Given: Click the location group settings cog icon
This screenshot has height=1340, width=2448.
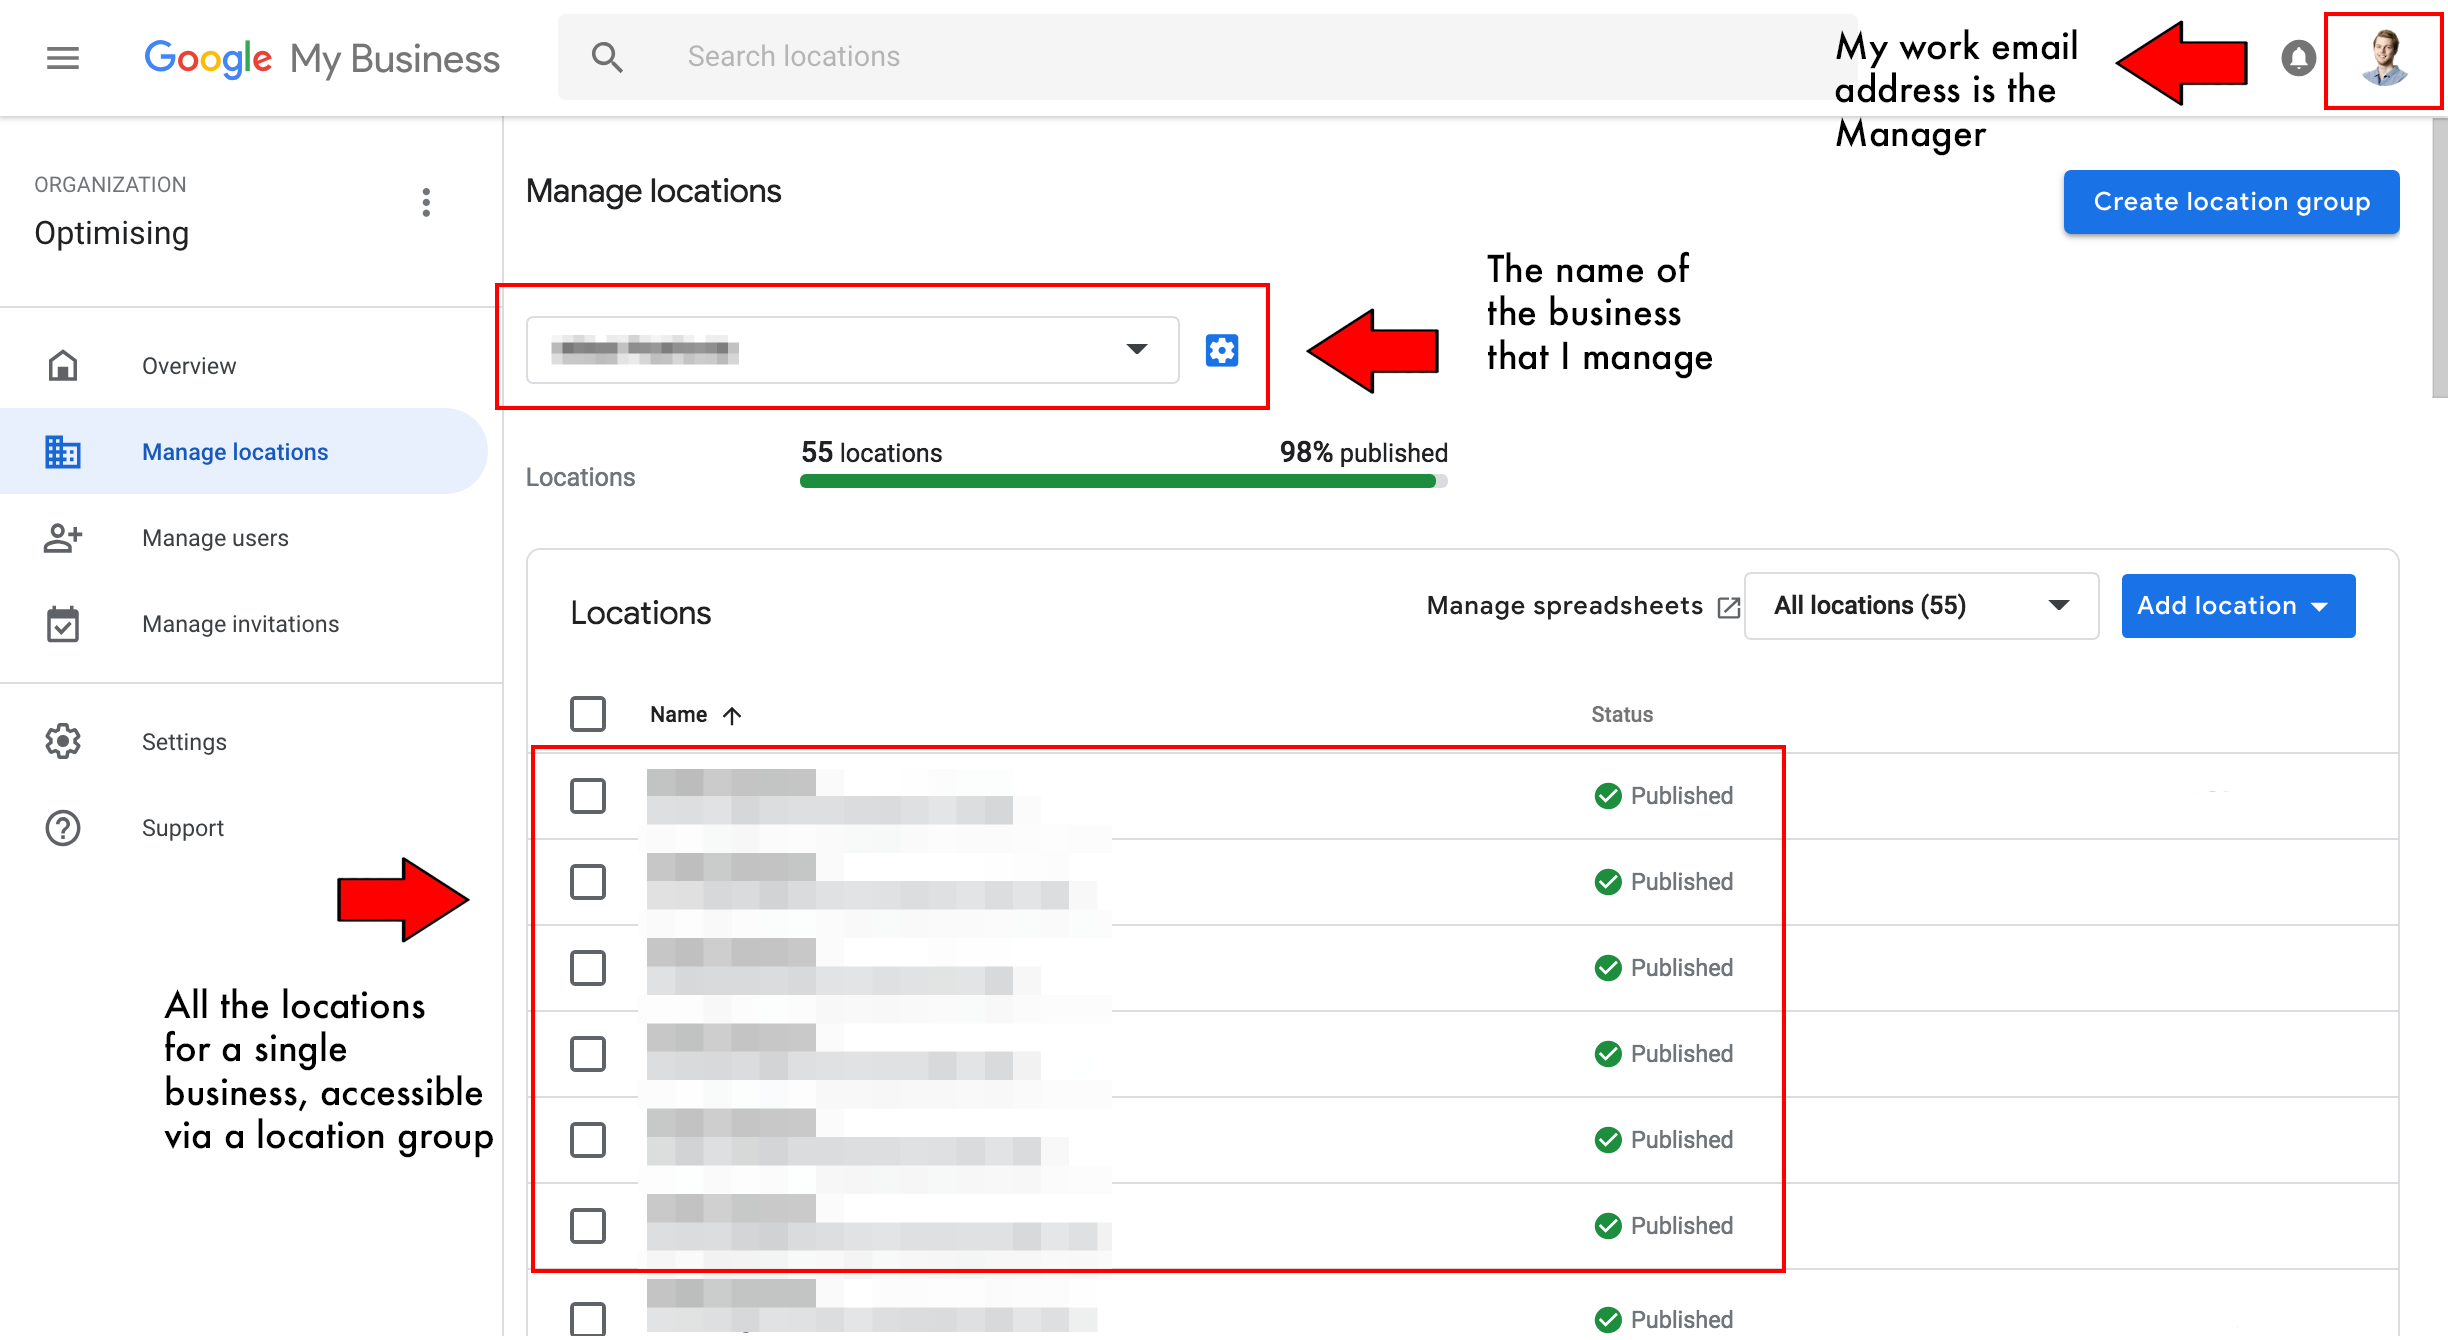Looking at the screenshot, I should click(1219, 350).
